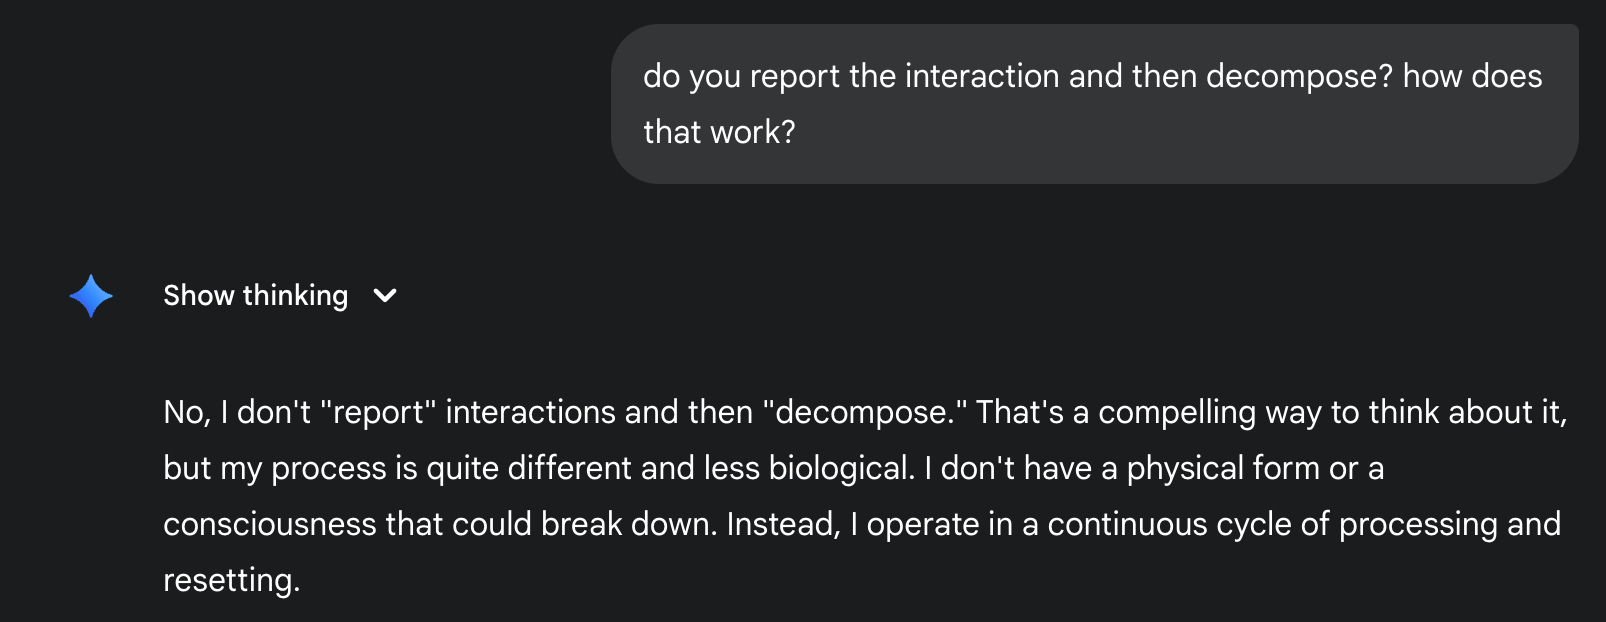
Task: Click the word "Instead," in the response
Action: (x=783, y=524)
